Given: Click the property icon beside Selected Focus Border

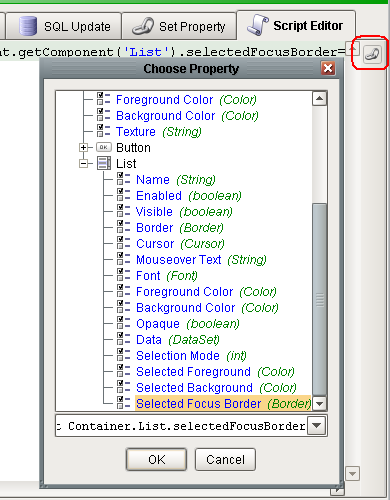Looking at the screenshot, I should coord(123,403).
